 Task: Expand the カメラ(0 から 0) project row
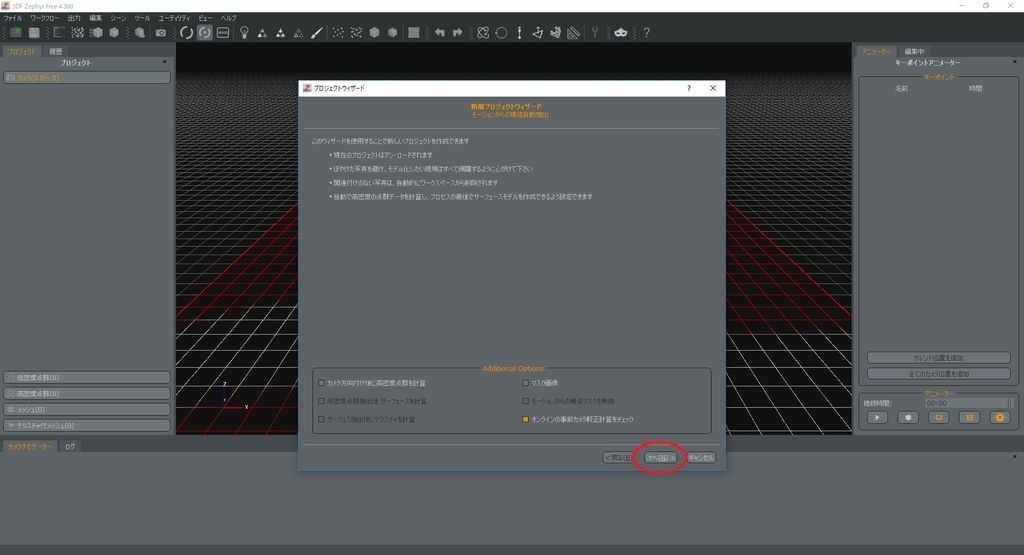pos(87,78)
